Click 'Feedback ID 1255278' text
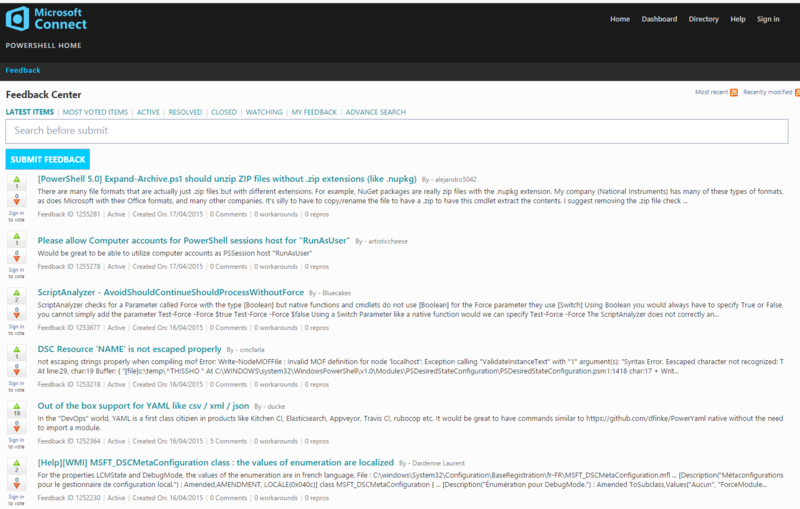Screen dimensions: 800x509 pyautogui.click(x=69, y=267)
